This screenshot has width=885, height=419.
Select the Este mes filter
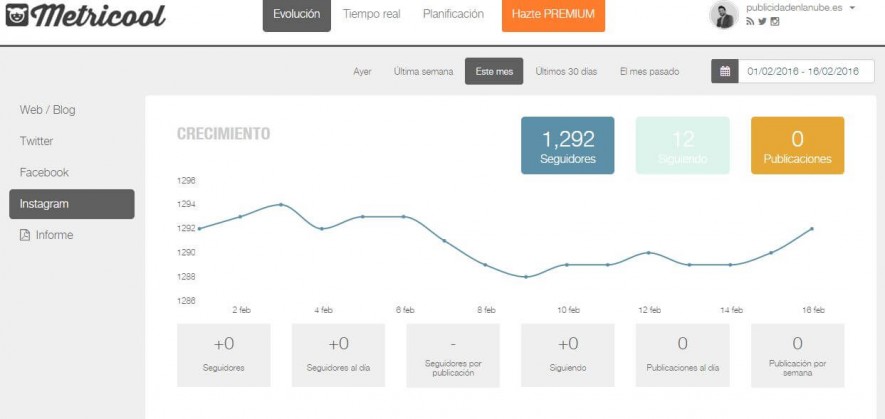point(494,71)
